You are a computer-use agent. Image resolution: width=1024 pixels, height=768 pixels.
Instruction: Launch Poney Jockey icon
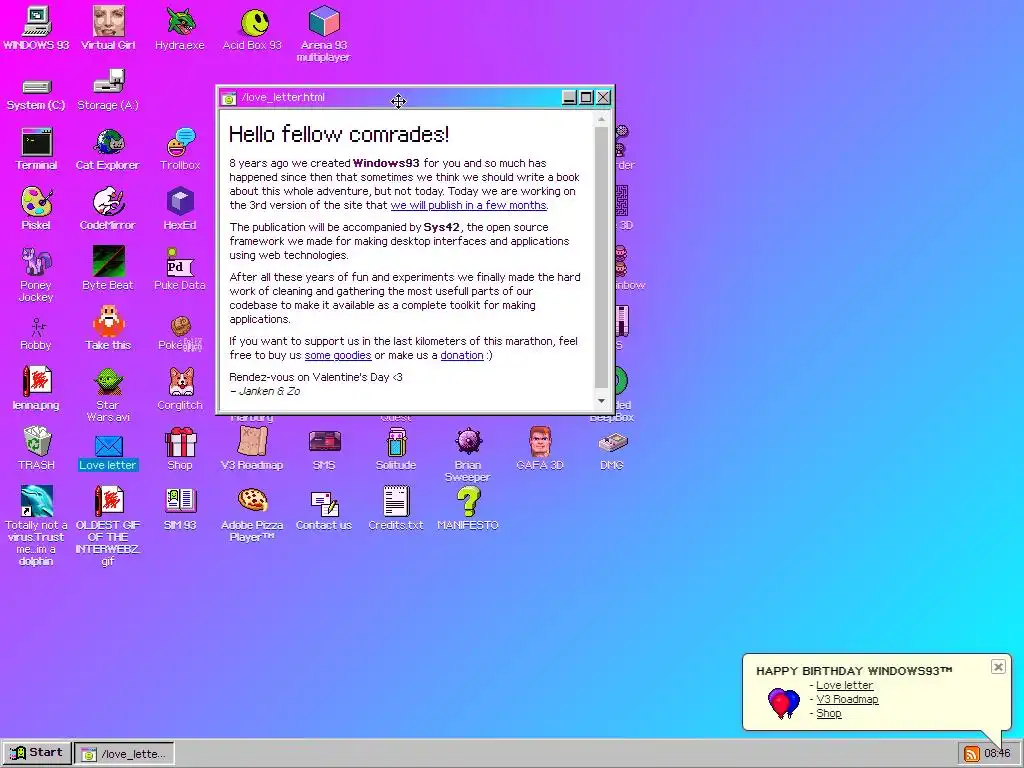click(x=36, y=274)
